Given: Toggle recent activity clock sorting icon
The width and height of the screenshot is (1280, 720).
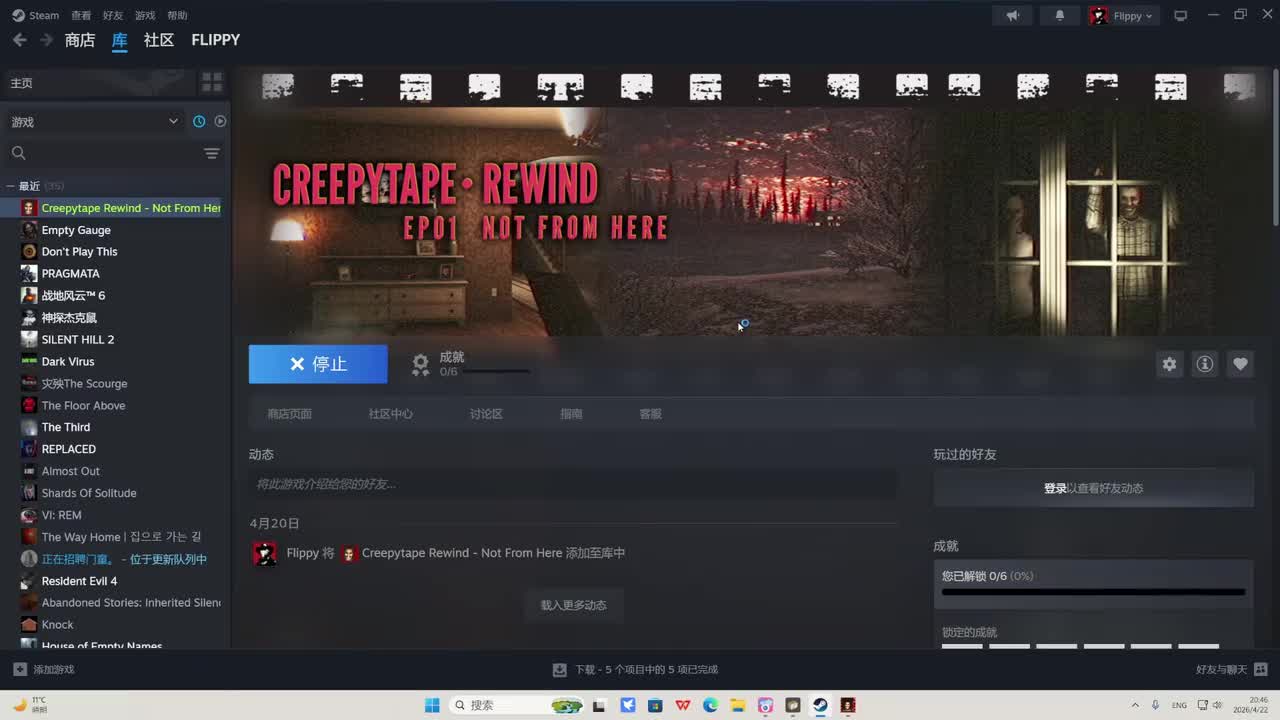Looking at the screenshot, I should pyautogui.click(x=199, y=121).
